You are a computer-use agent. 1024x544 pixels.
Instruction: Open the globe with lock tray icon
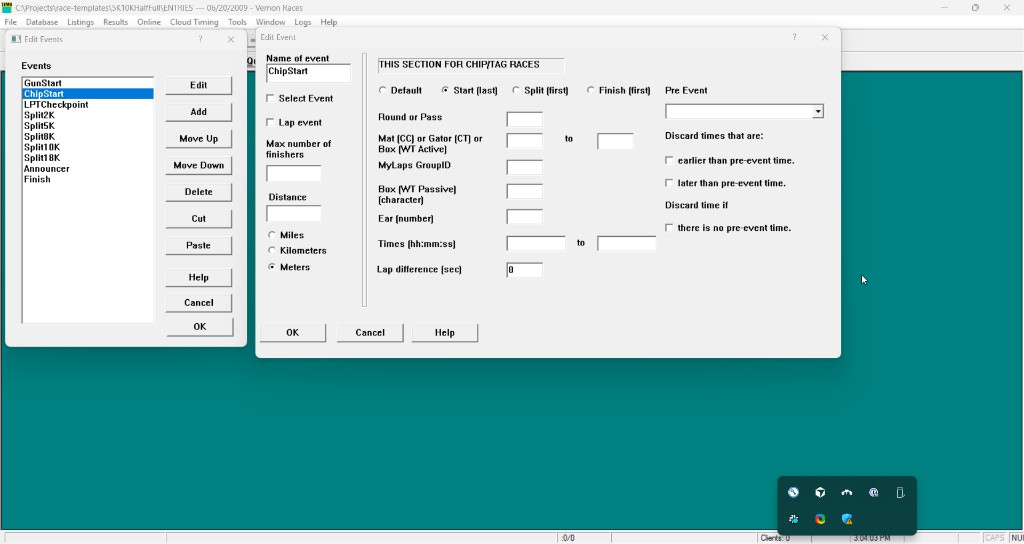pos(874,492)
